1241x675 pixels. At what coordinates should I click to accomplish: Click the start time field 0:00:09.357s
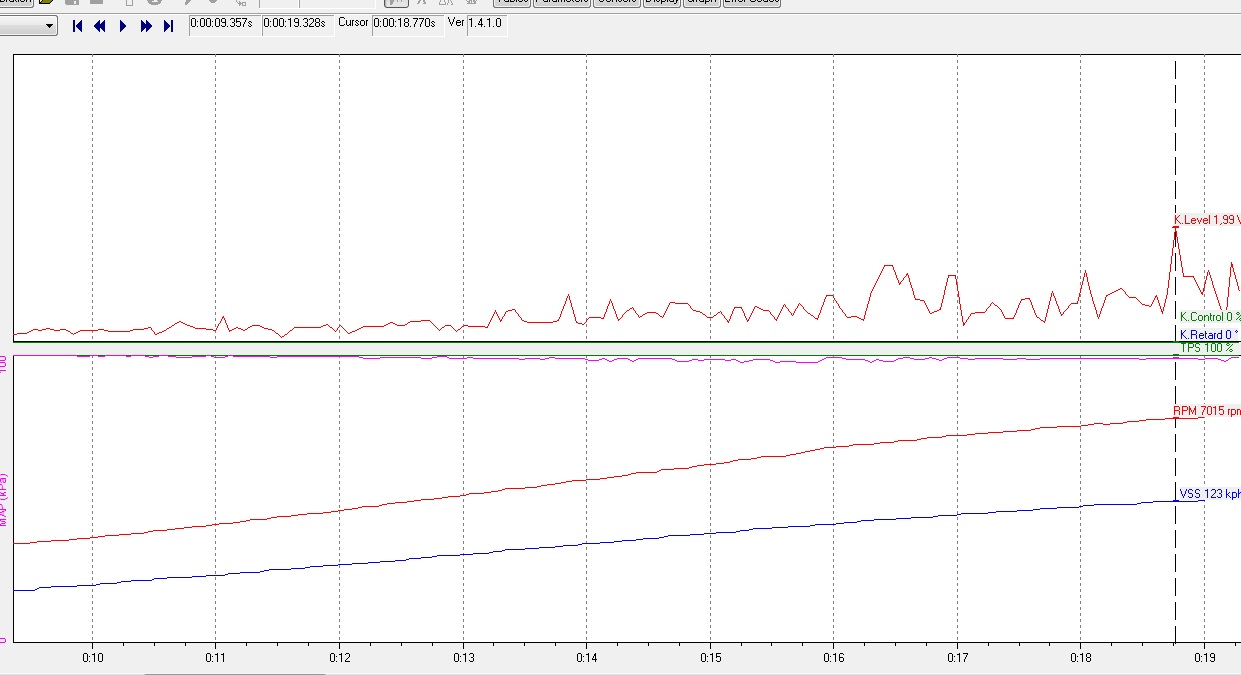point(225,23)
